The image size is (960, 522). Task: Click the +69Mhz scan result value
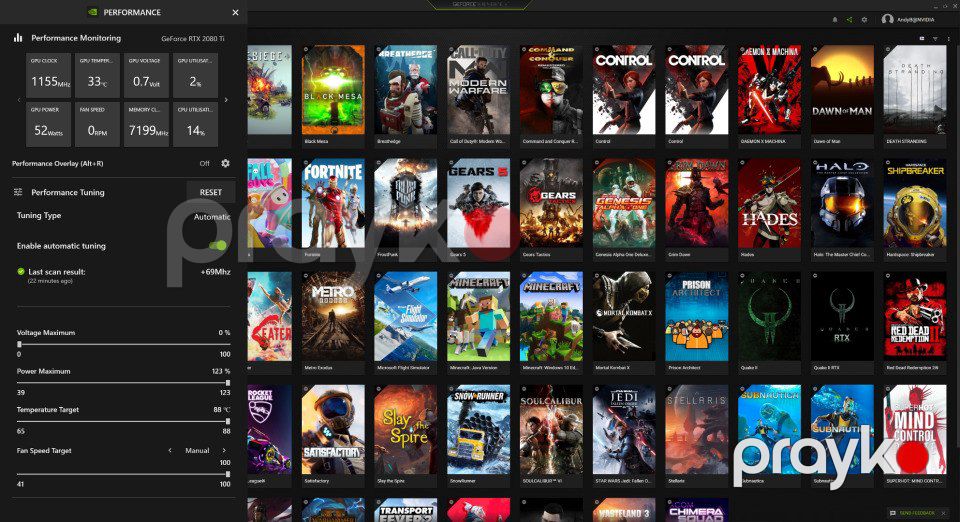point(216,272)
